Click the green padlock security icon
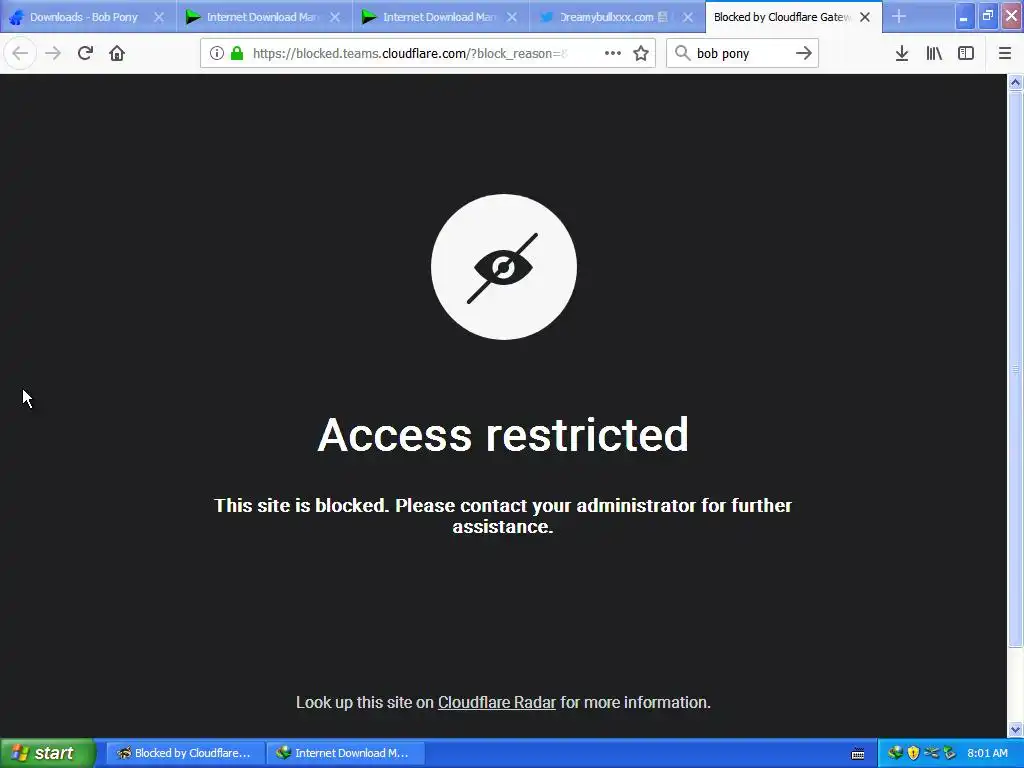This screenshot has height=768, width=1024. click(x=237, y=54)
